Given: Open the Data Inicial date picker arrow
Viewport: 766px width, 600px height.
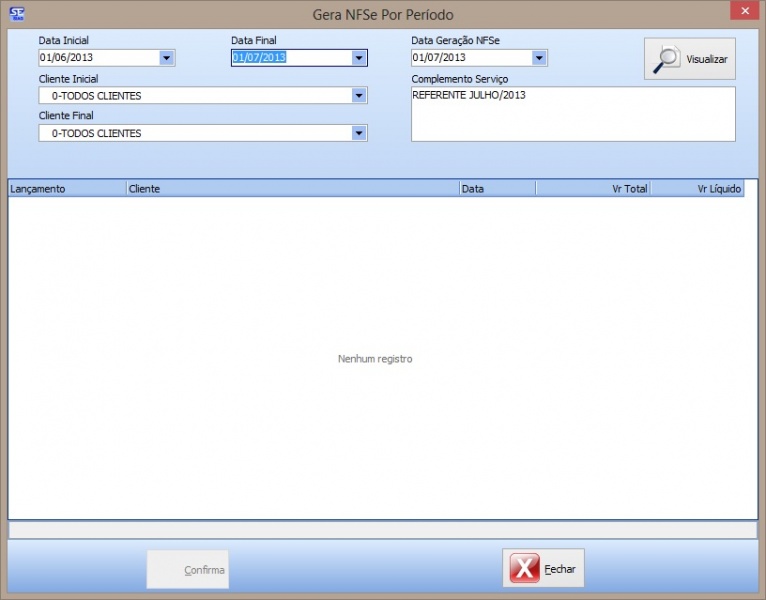Looking at the screenshot, I should [167, 58].
